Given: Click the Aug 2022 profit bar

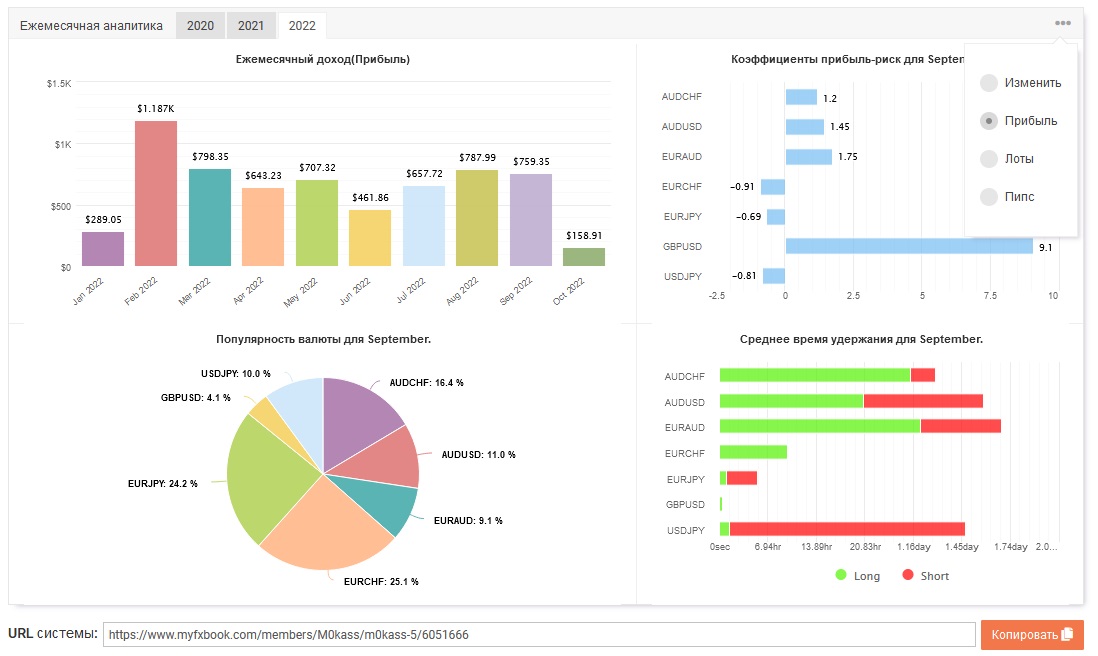Looking at the screenshot, I should coord(477,218).
